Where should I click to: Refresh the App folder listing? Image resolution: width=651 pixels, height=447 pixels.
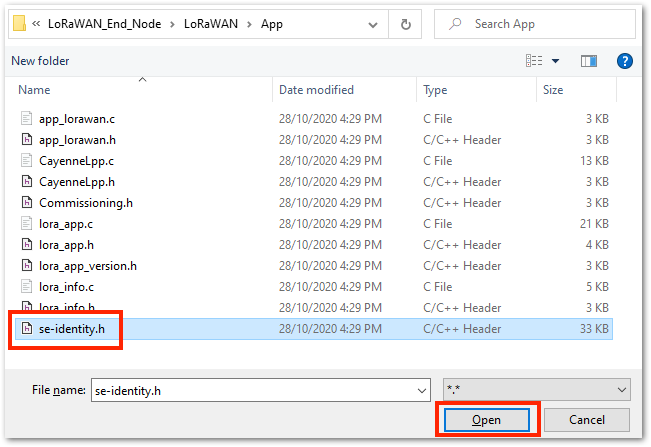[x=405, y=24]
